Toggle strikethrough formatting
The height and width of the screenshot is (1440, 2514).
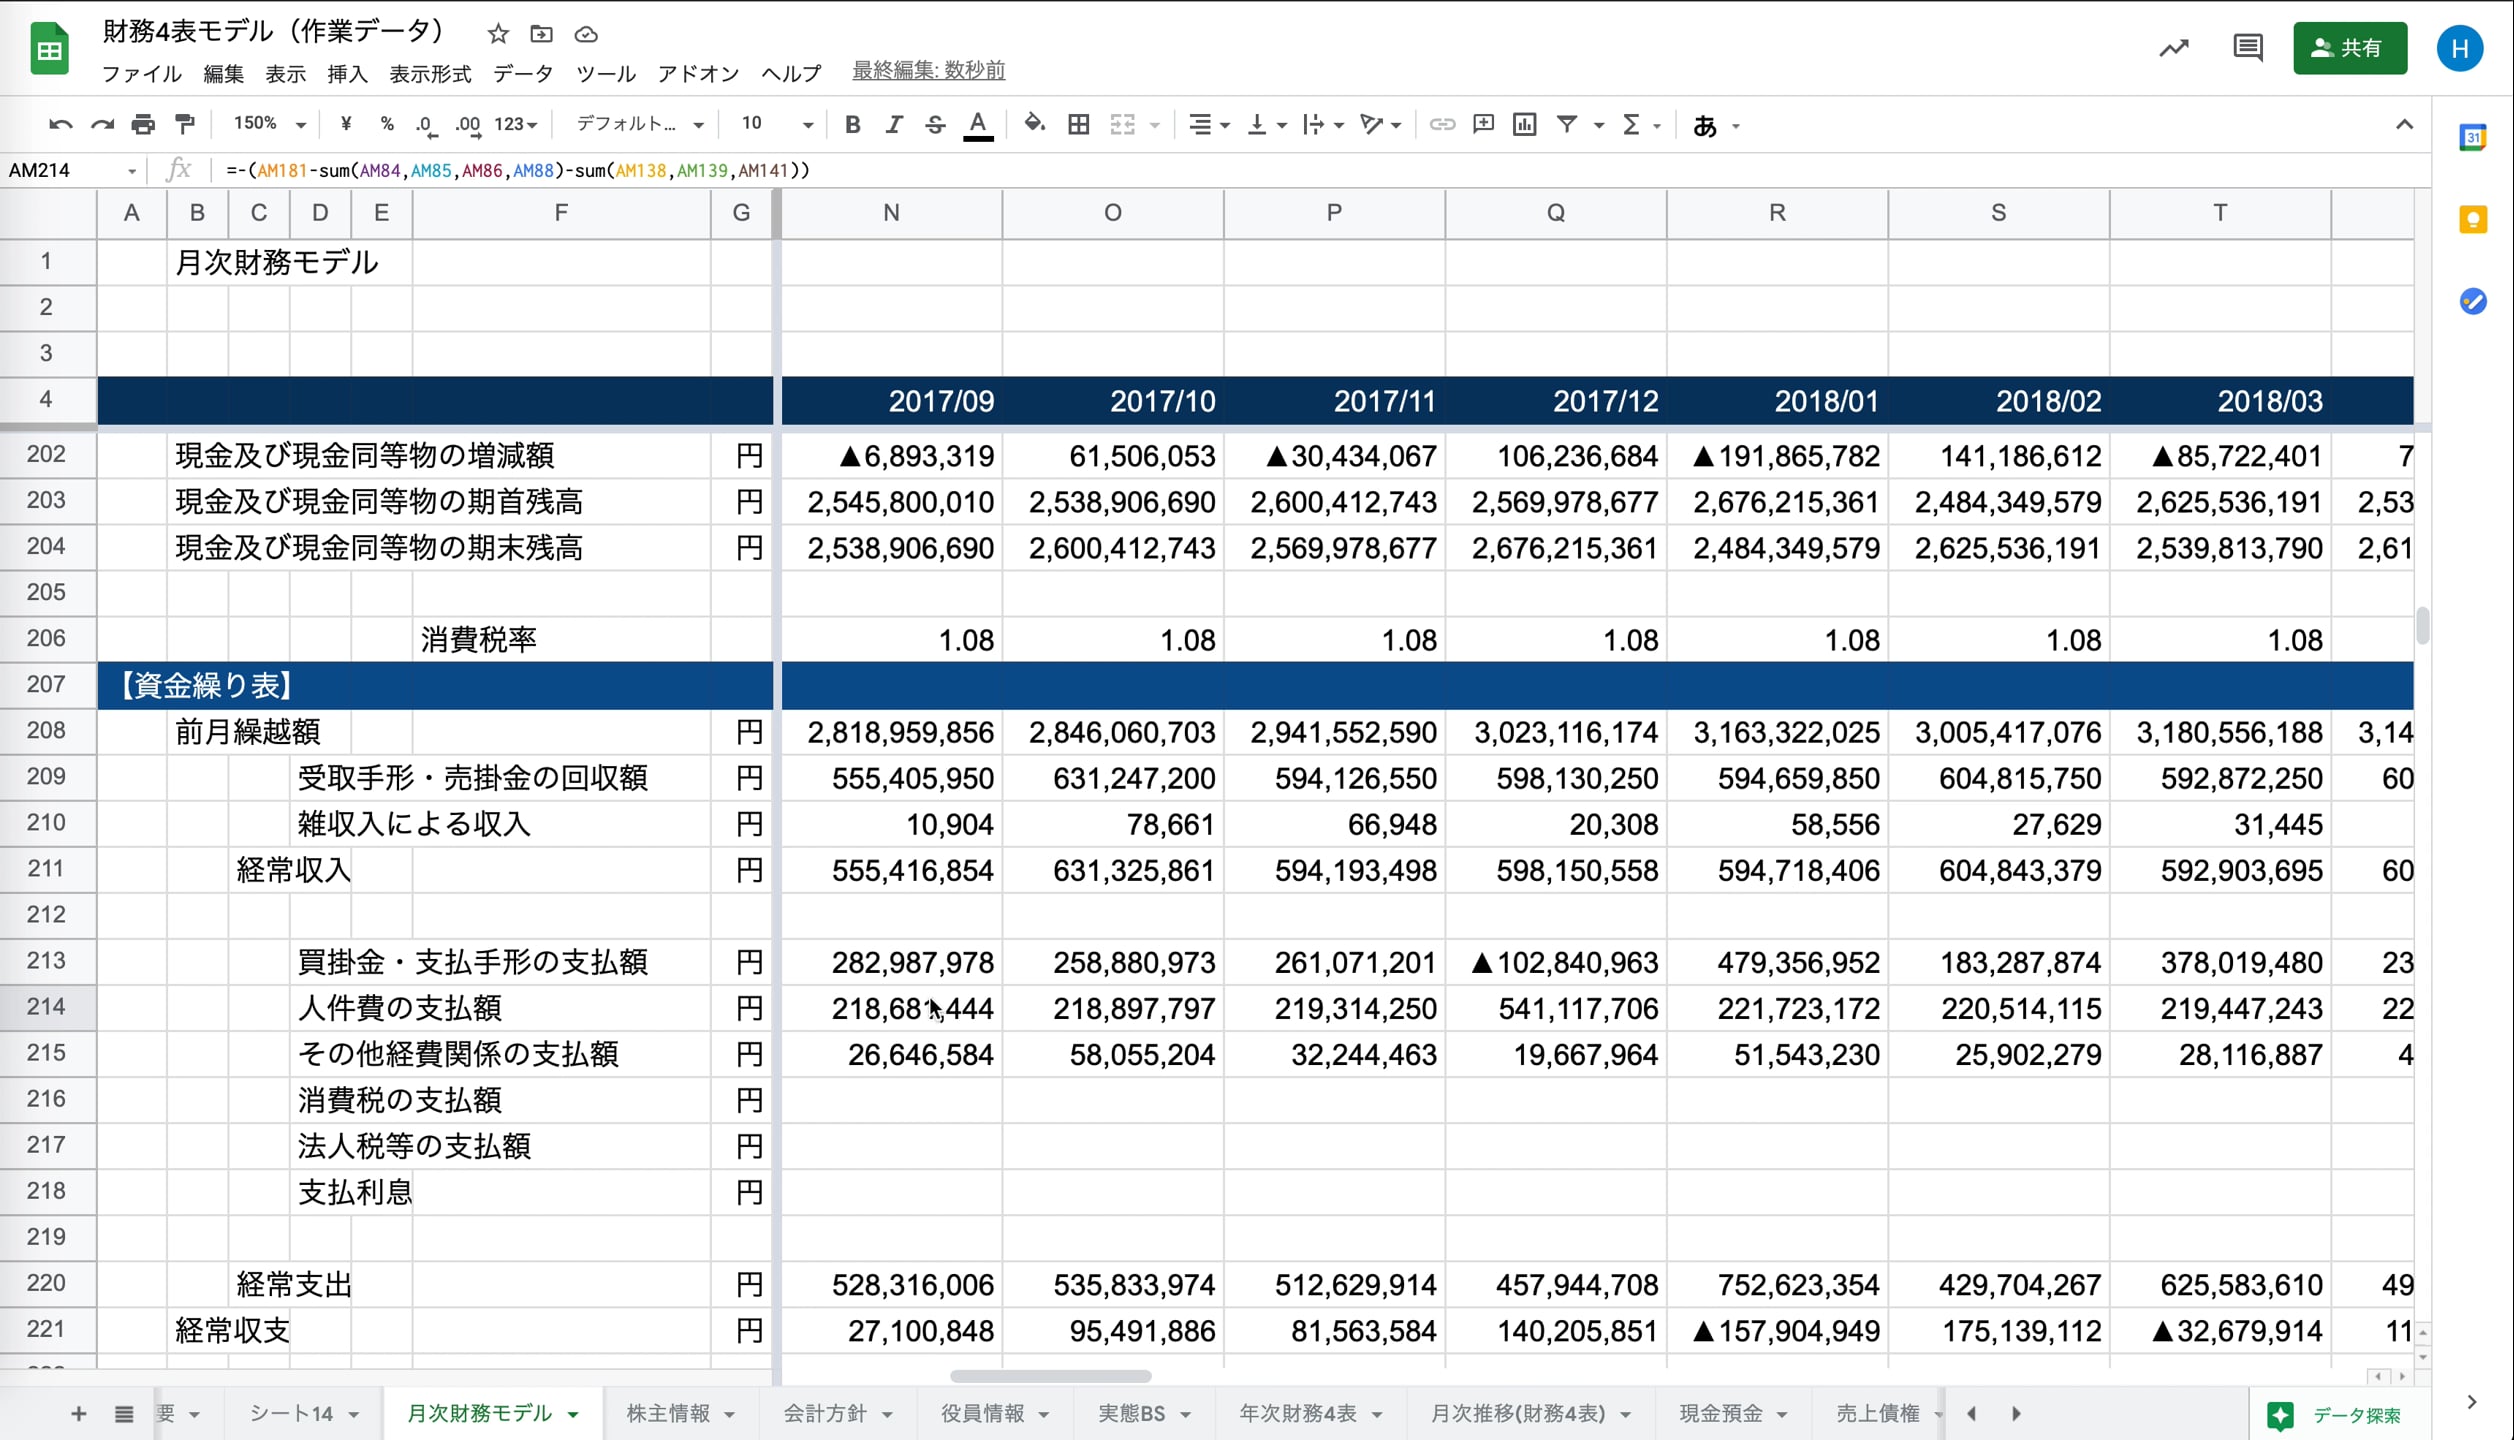935,125
